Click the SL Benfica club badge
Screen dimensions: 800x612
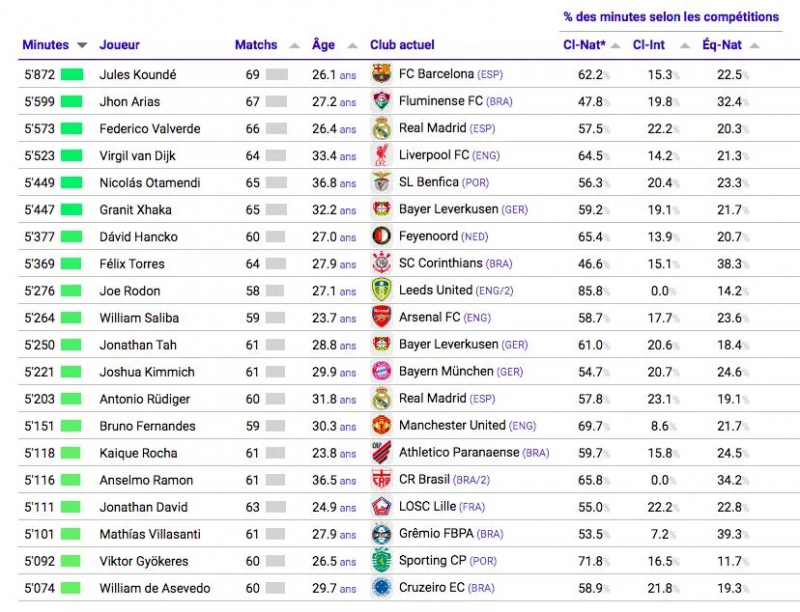381,183
